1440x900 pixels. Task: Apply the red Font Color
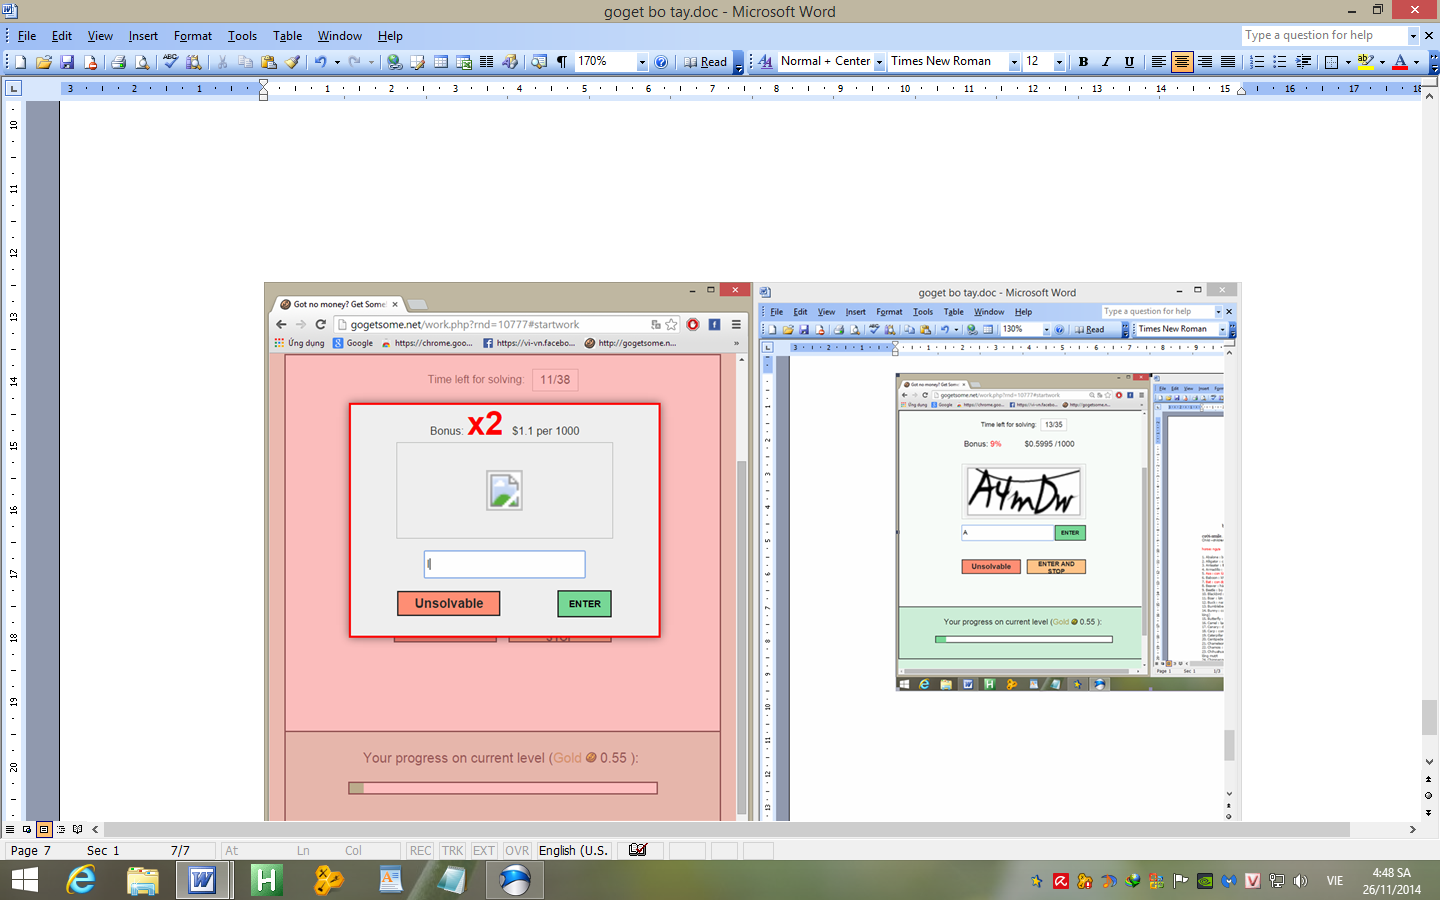[1400, 62]
